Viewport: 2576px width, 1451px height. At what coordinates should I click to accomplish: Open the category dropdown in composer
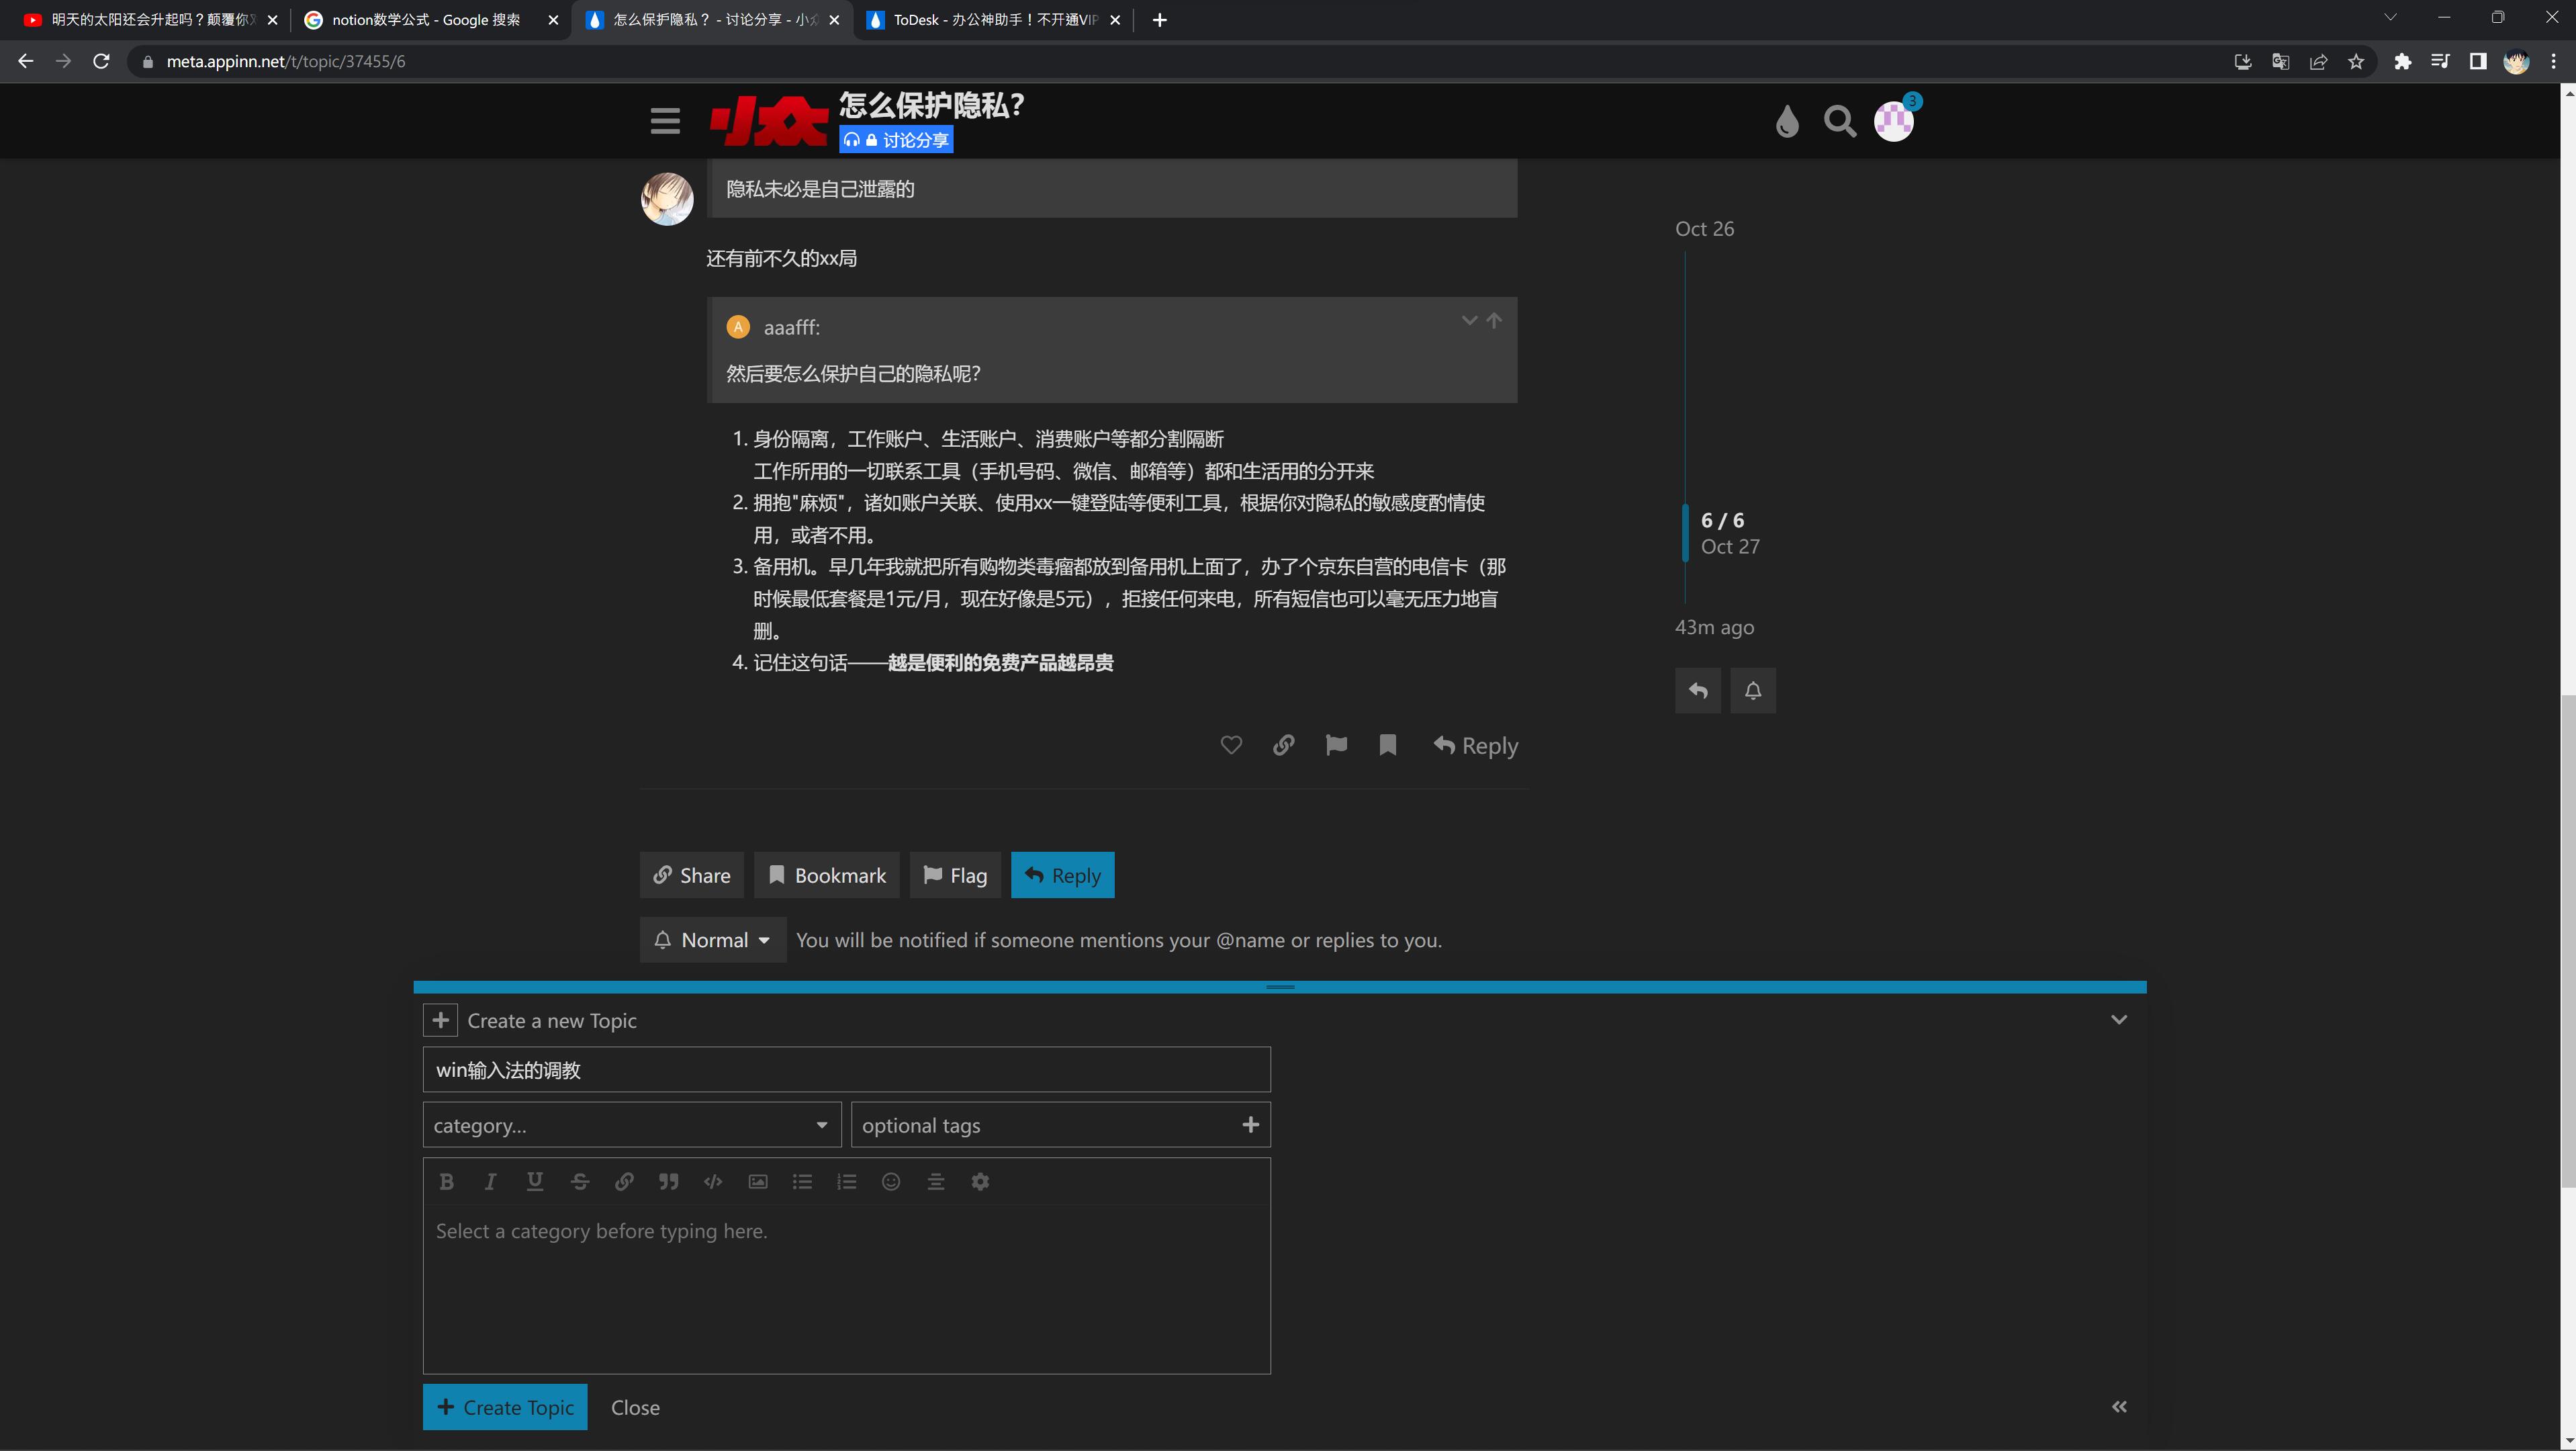(631, 1125)
